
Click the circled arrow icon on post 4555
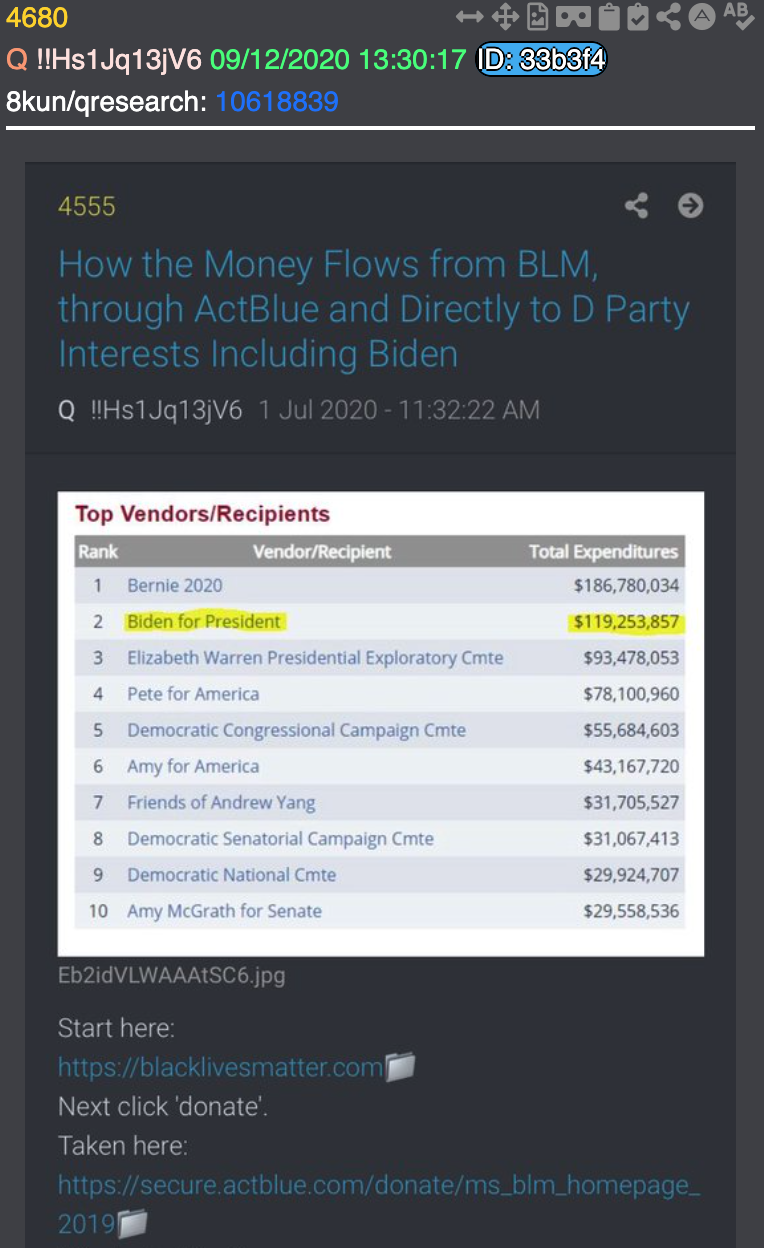click(x=690, y=206)
